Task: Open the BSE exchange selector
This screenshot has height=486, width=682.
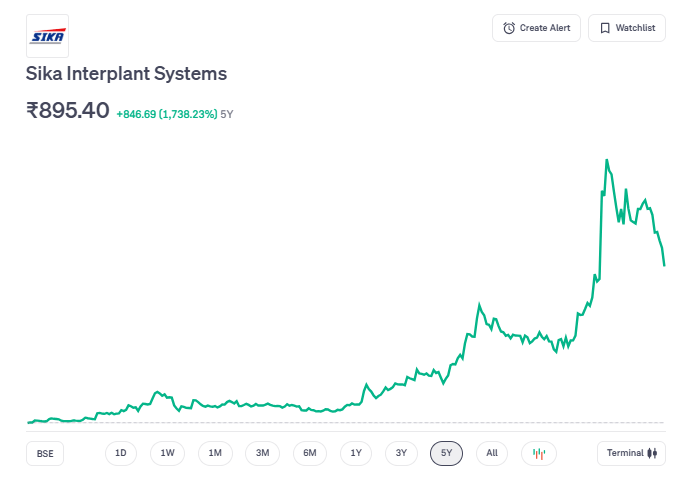Action: 45,453
